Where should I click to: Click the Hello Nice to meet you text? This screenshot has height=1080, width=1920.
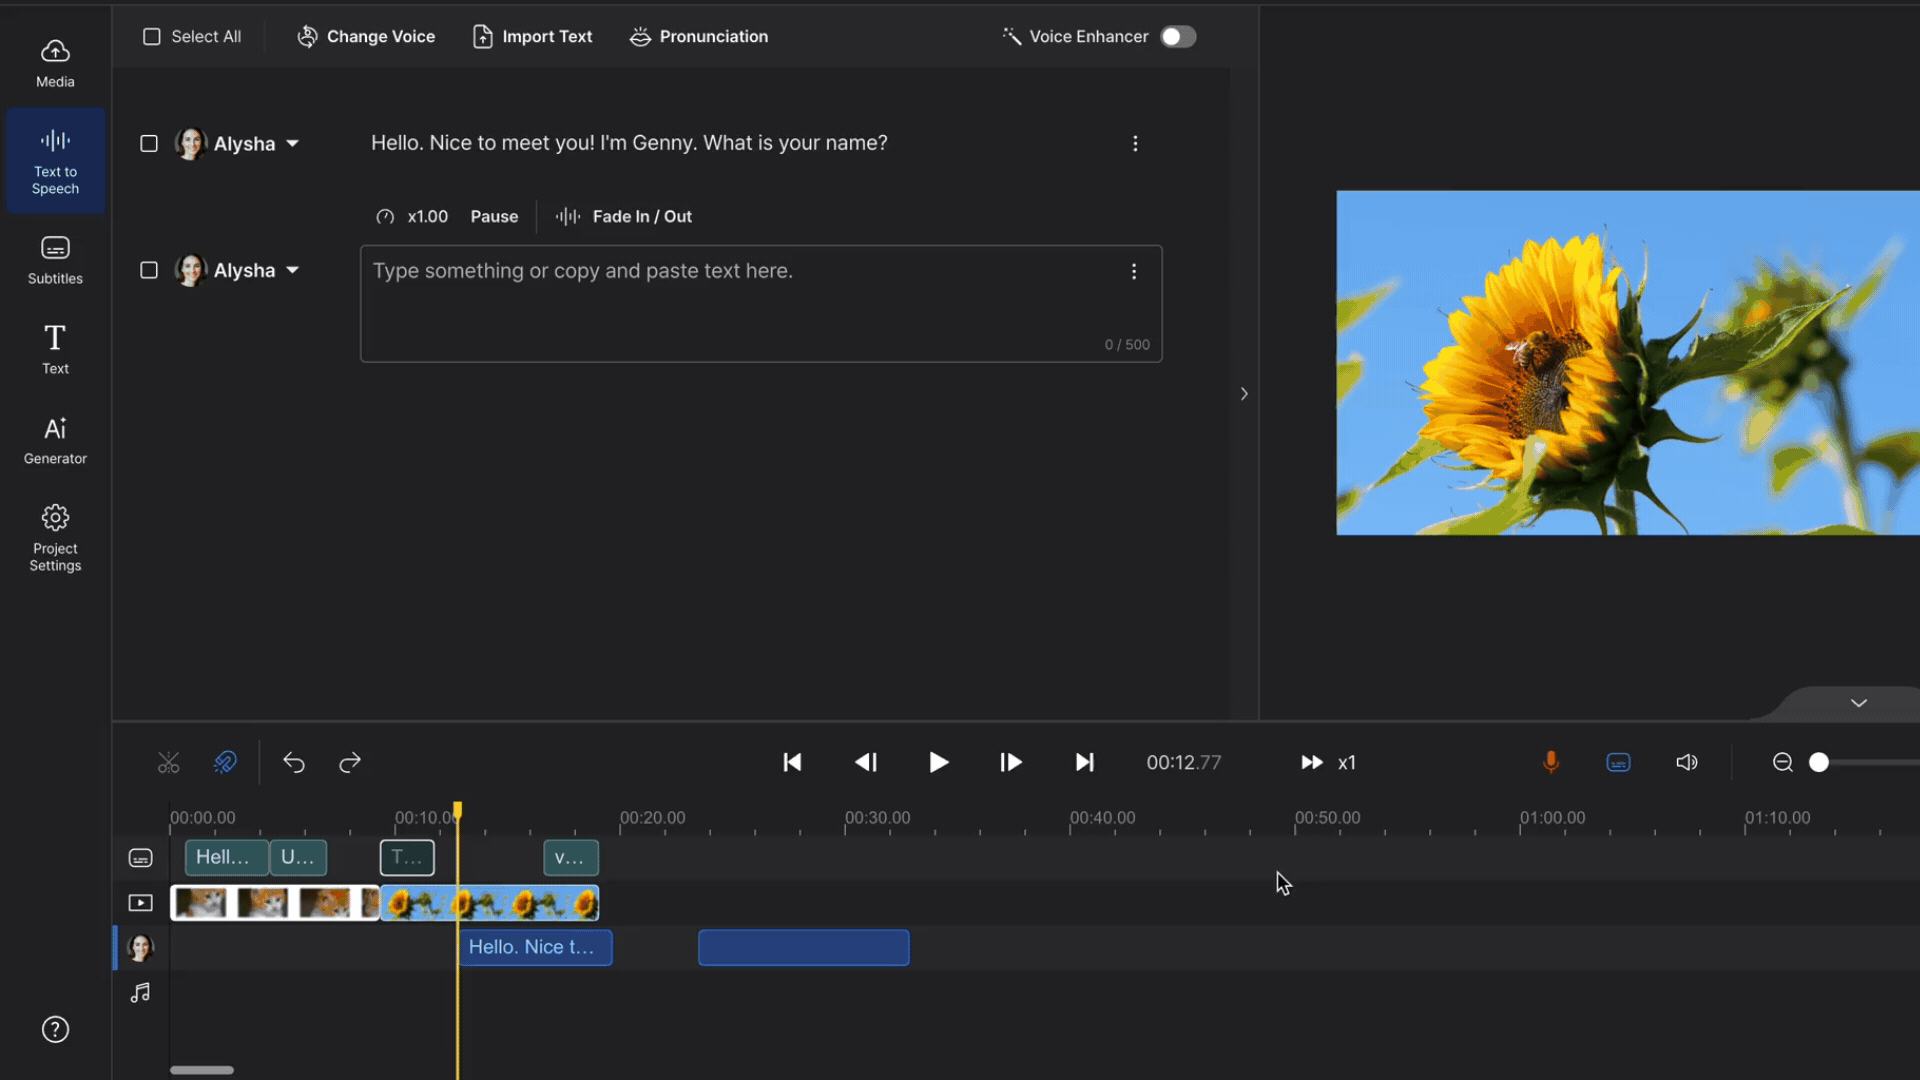click(x=629, y=143)
